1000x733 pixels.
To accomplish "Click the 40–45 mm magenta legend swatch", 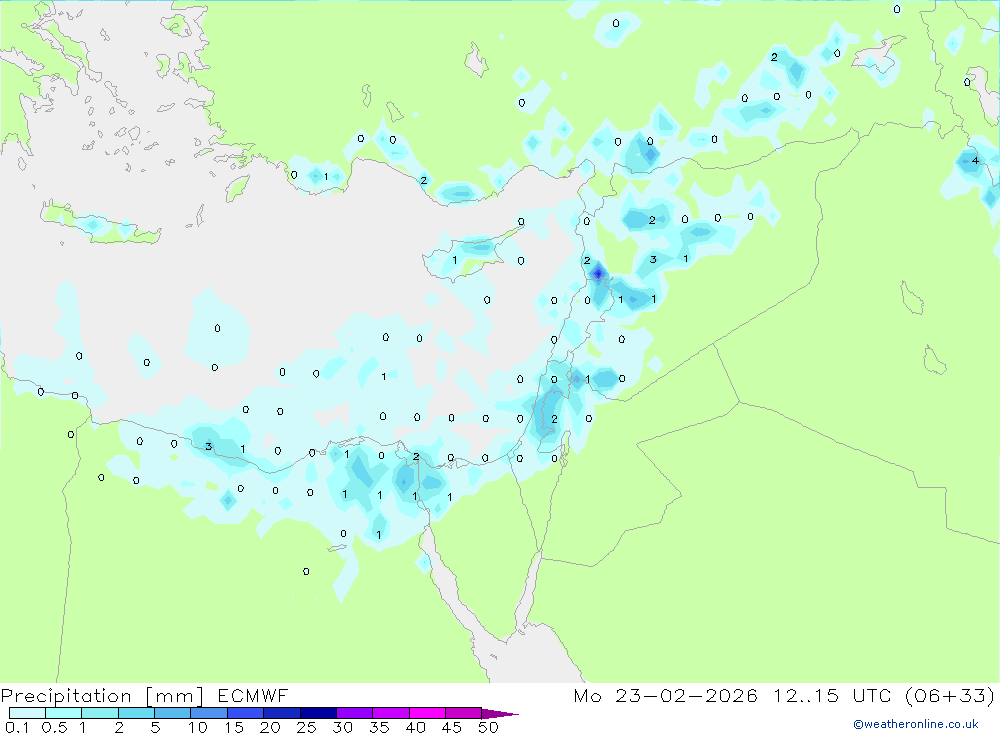I will [x=427, y=713].
